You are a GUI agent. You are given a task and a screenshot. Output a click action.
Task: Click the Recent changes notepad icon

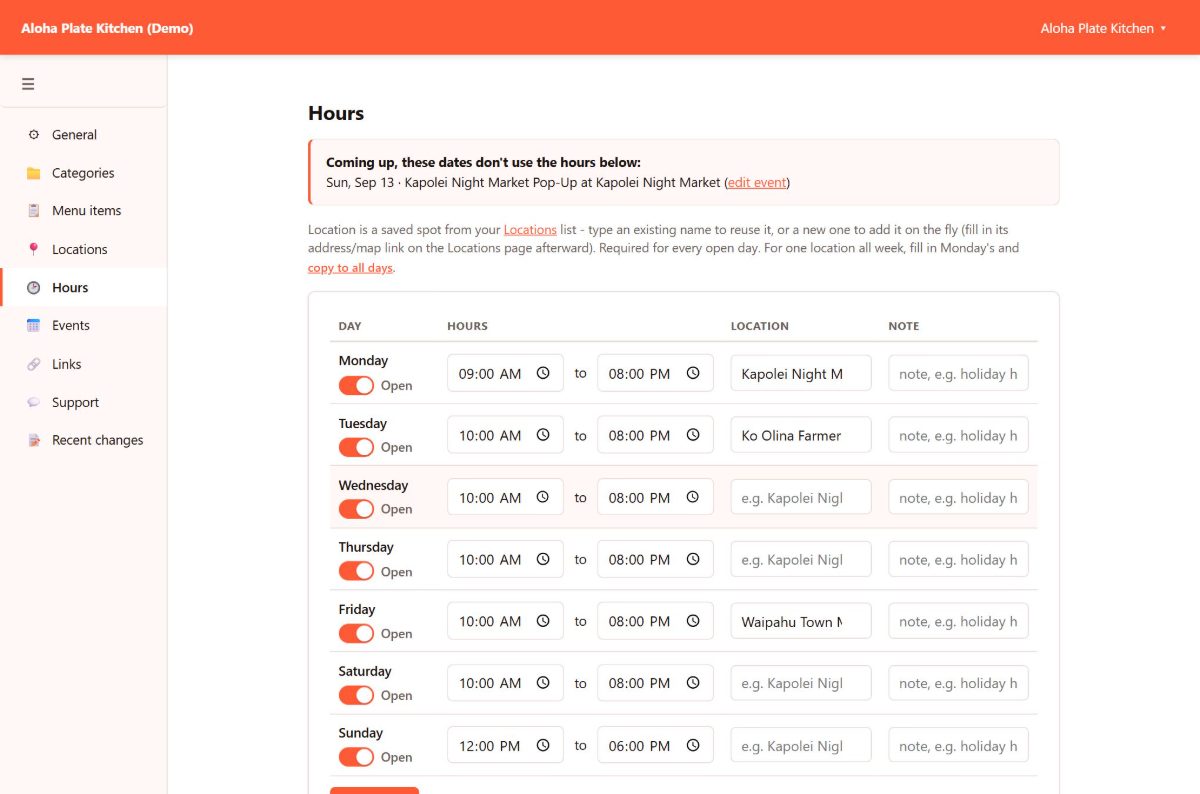tap(34, 440)
